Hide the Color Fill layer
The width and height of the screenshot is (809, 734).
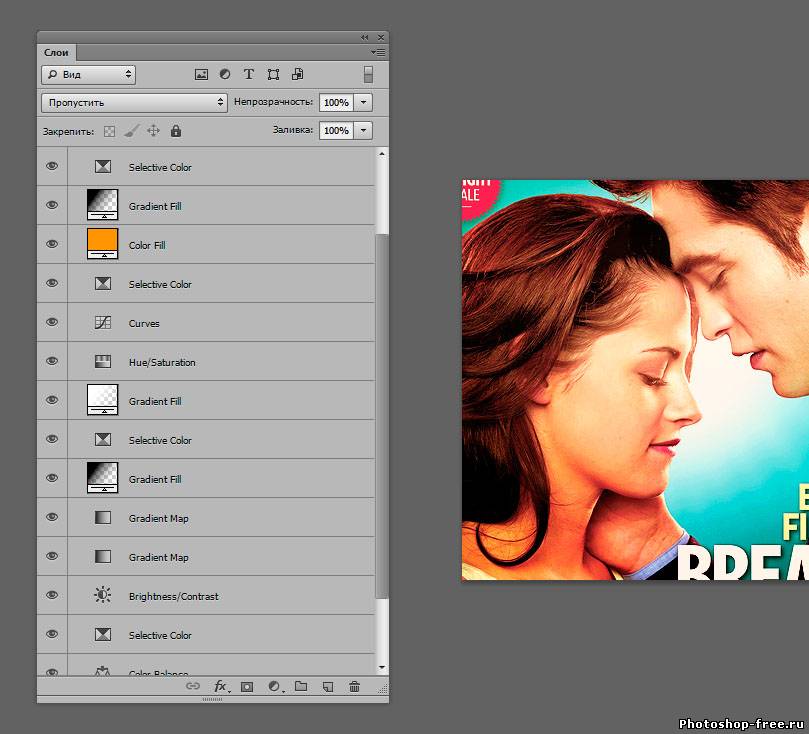[x=52, y=244]
